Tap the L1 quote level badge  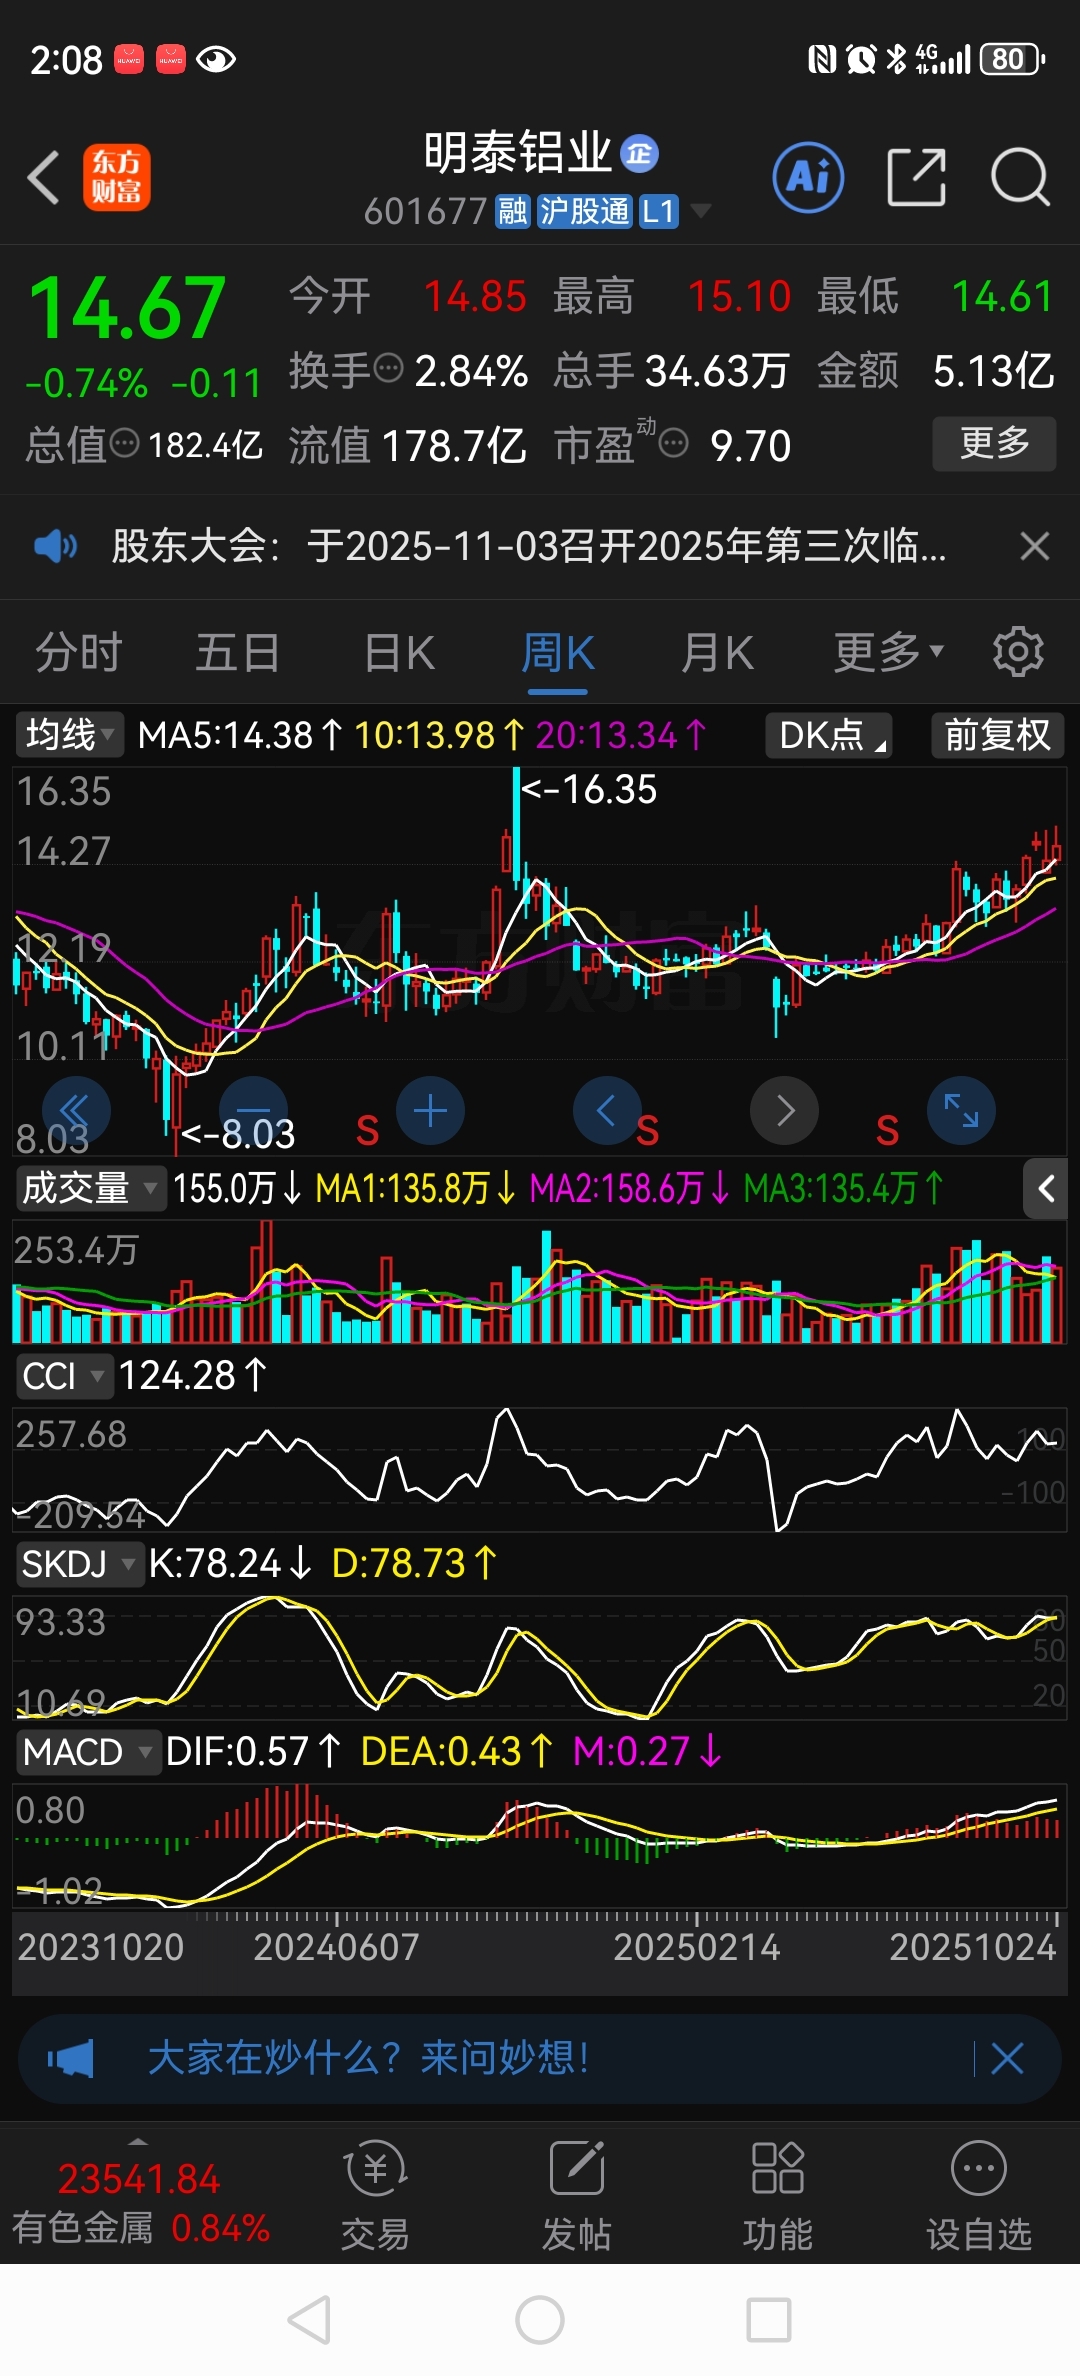pyautogui.click(x=659, y=212)
